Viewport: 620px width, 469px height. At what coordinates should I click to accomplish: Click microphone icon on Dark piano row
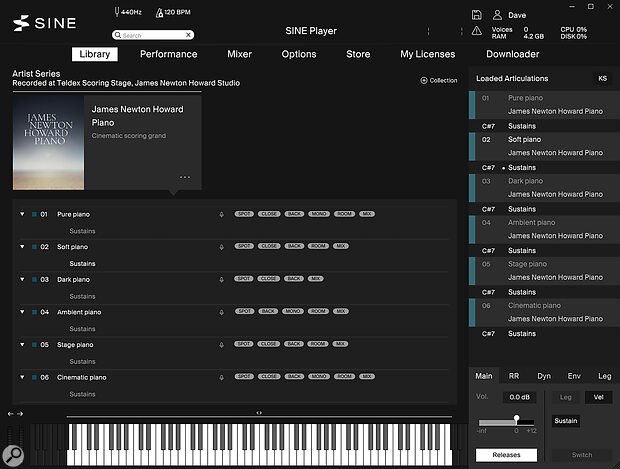coord(221,280)
